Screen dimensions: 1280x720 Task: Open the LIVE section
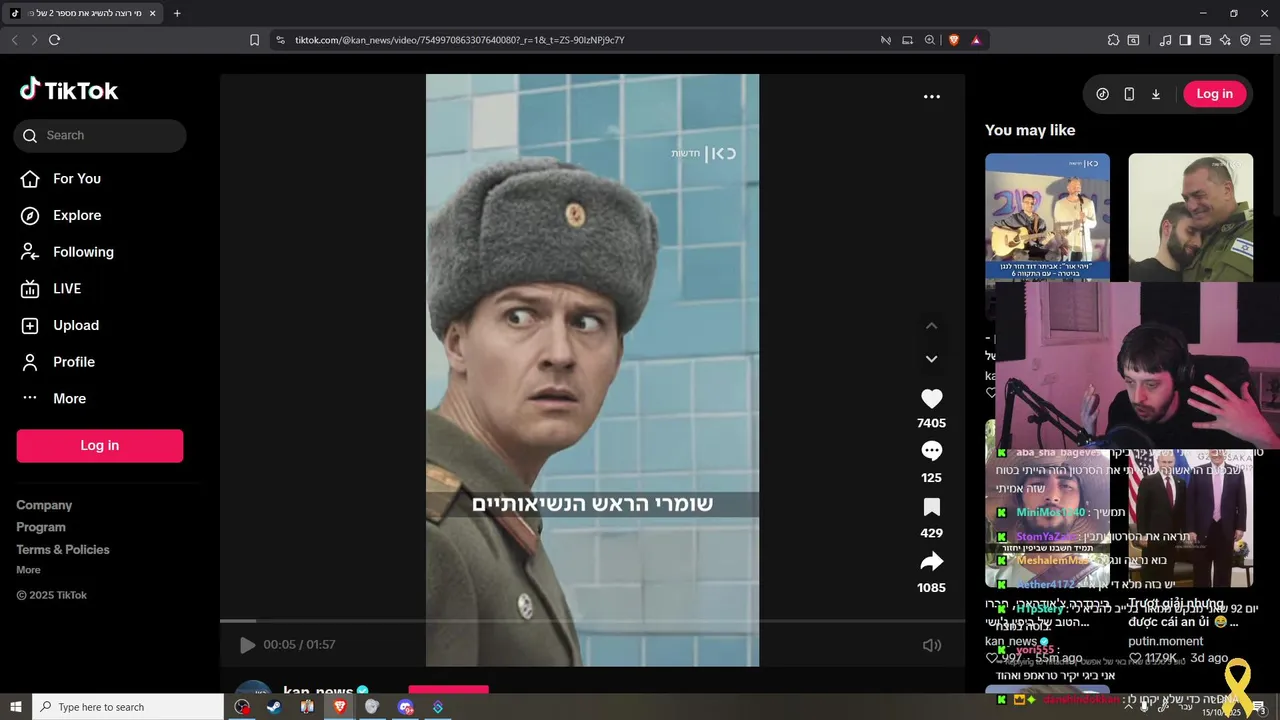coord(51,289)
